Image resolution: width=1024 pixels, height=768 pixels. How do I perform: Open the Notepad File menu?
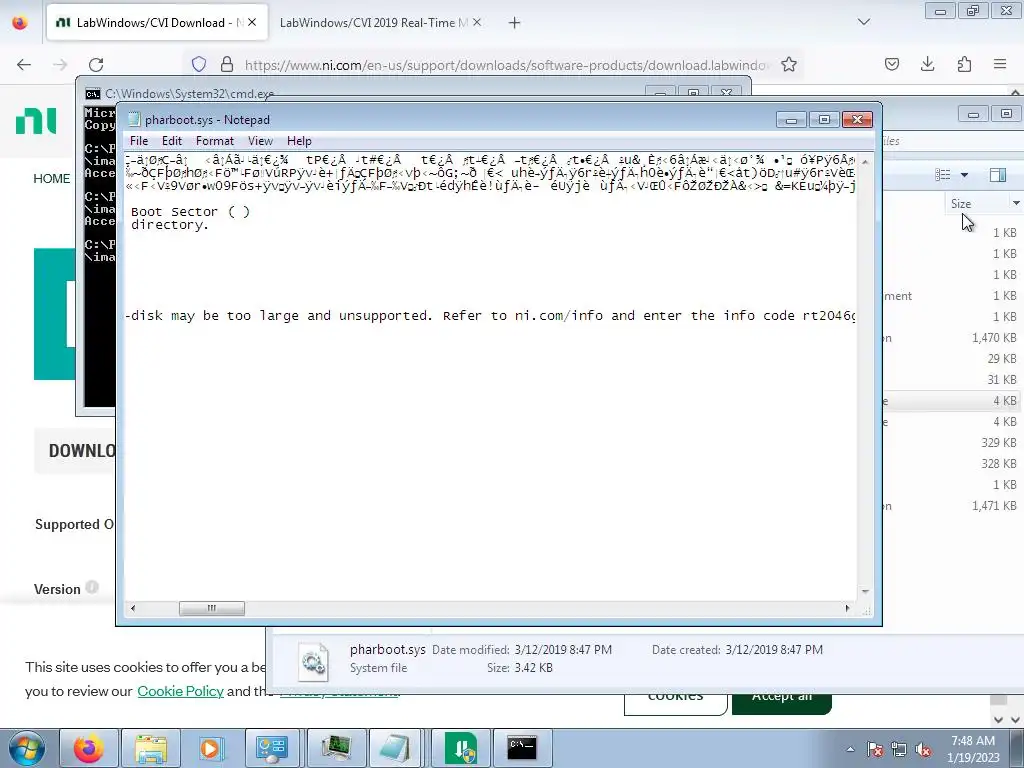pos(138,141)
